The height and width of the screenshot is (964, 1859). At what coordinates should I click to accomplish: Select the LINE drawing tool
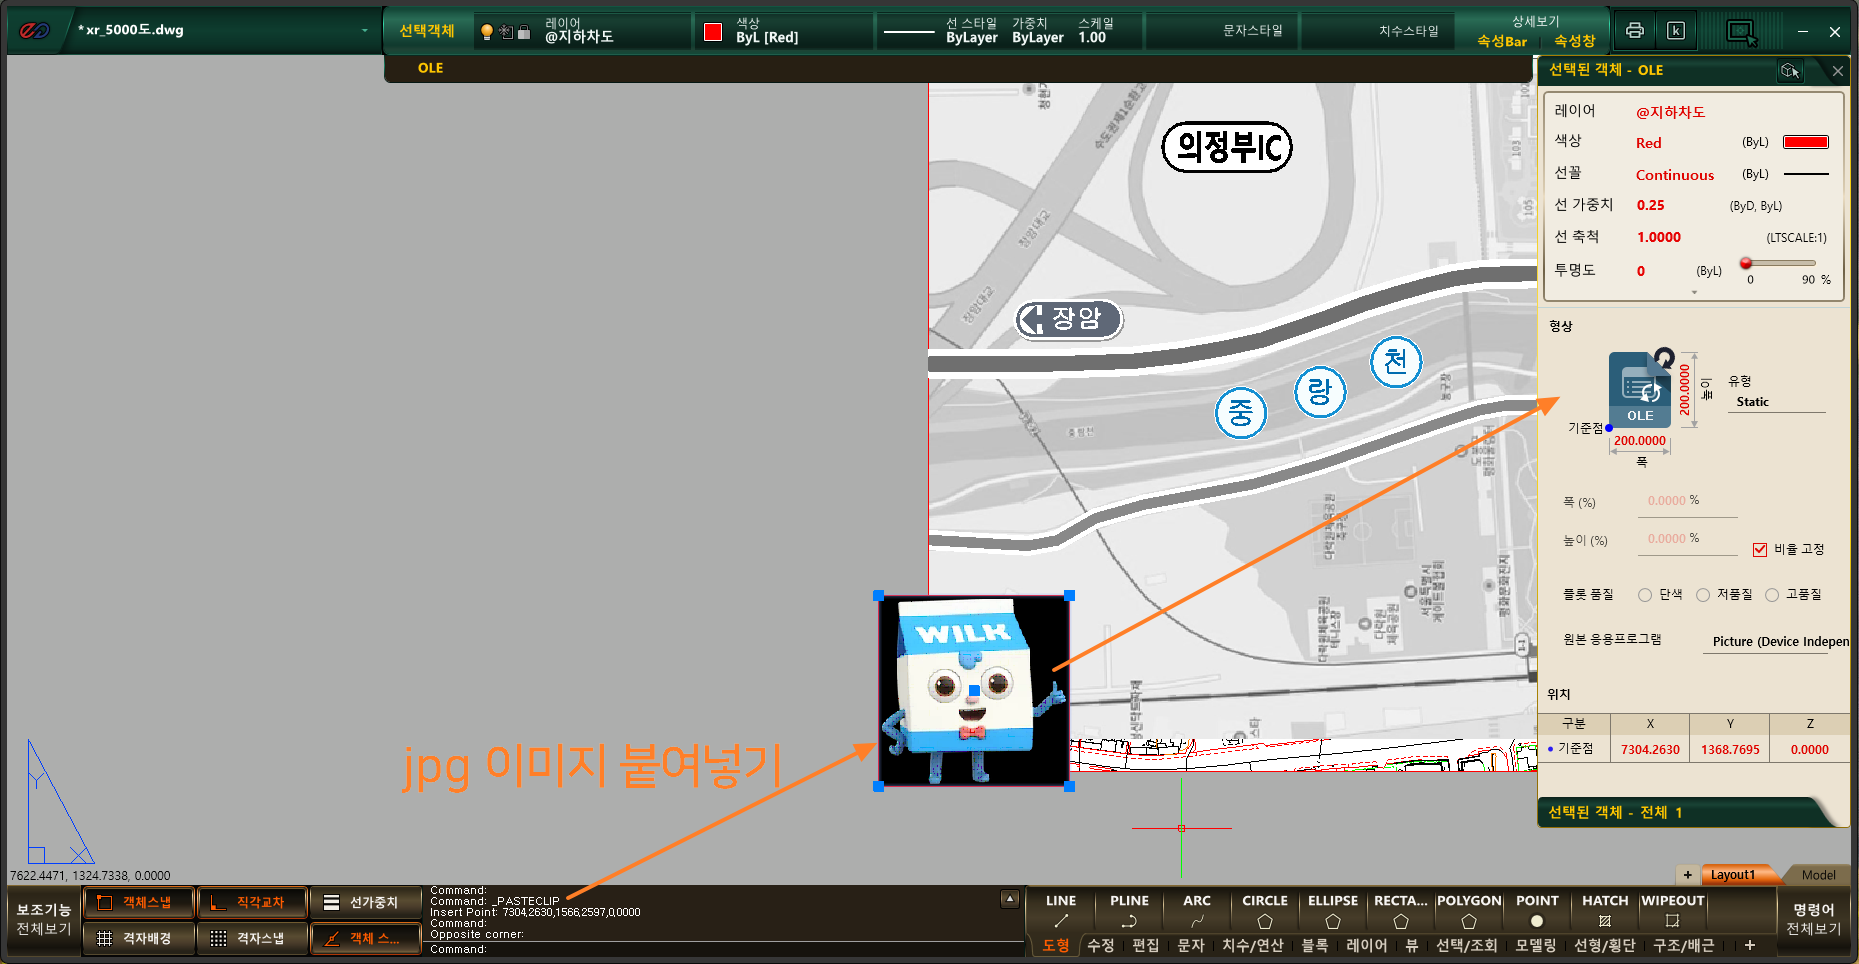pyautogui.click(x=1061, y=911)
